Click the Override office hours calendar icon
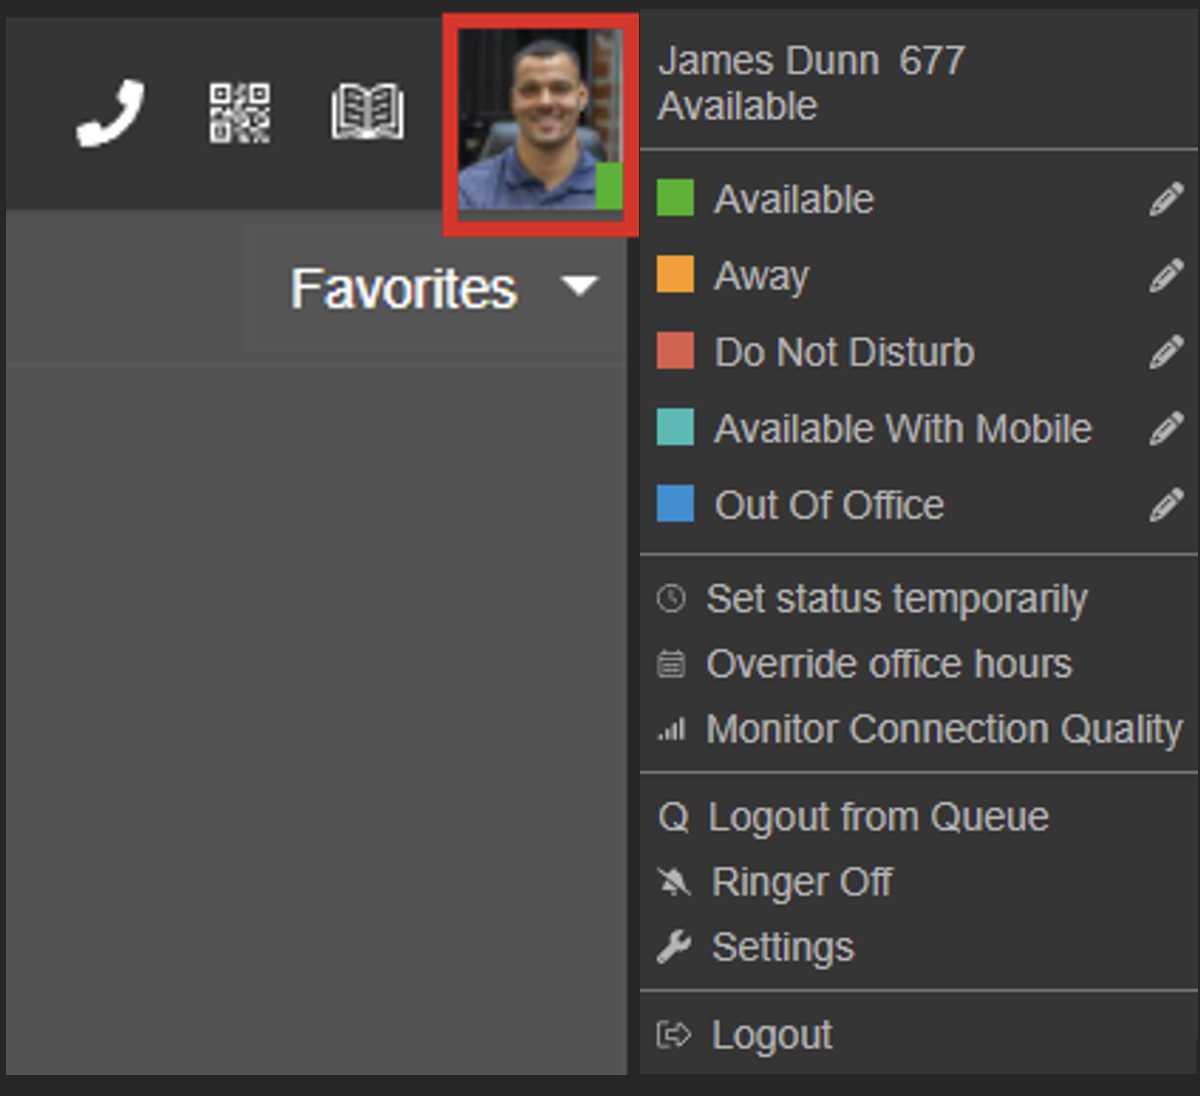This screenshot has height=1096, width=1200. coord(672,663)
